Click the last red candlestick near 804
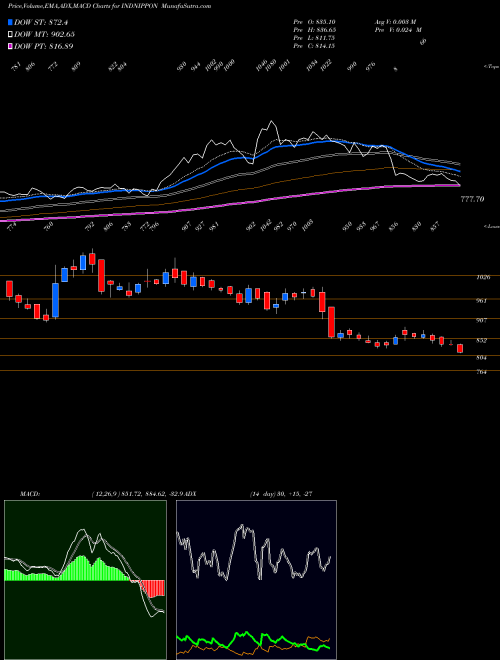 460,348
